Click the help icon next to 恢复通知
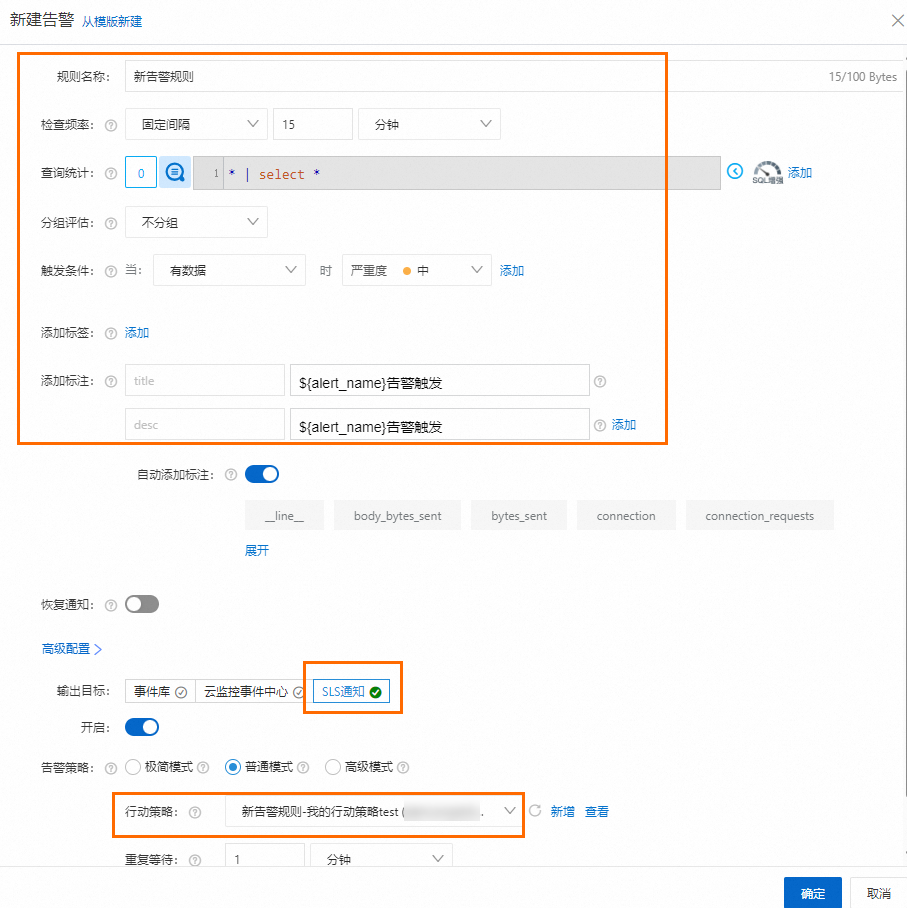The width and height of the screenshot is (907, 908). pos(111,605)
